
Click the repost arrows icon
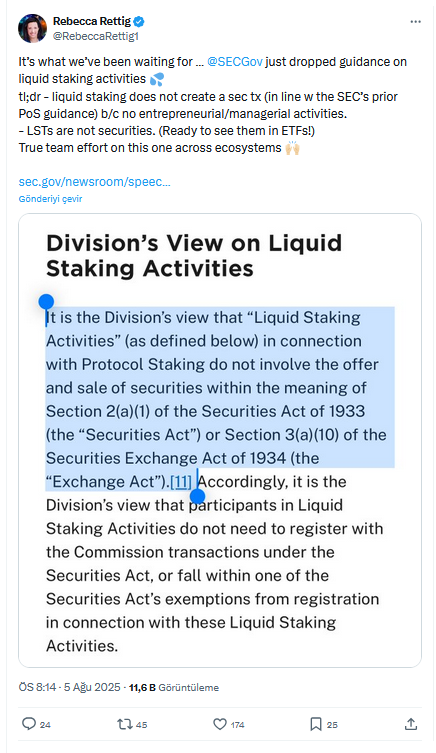click(124, 724)
